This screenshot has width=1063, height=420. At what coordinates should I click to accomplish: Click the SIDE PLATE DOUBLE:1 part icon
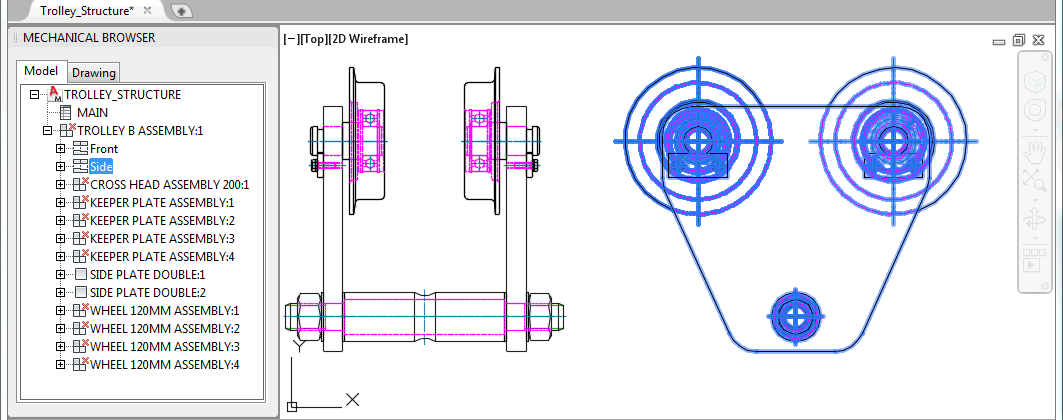[81, 275]
